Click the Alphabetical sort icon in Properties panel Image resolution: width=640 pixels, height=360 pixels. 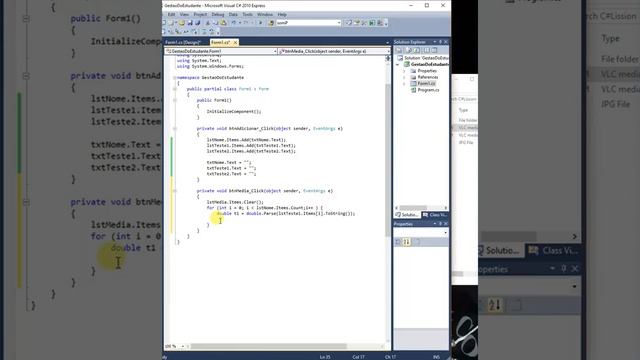[x=407, y=242]
